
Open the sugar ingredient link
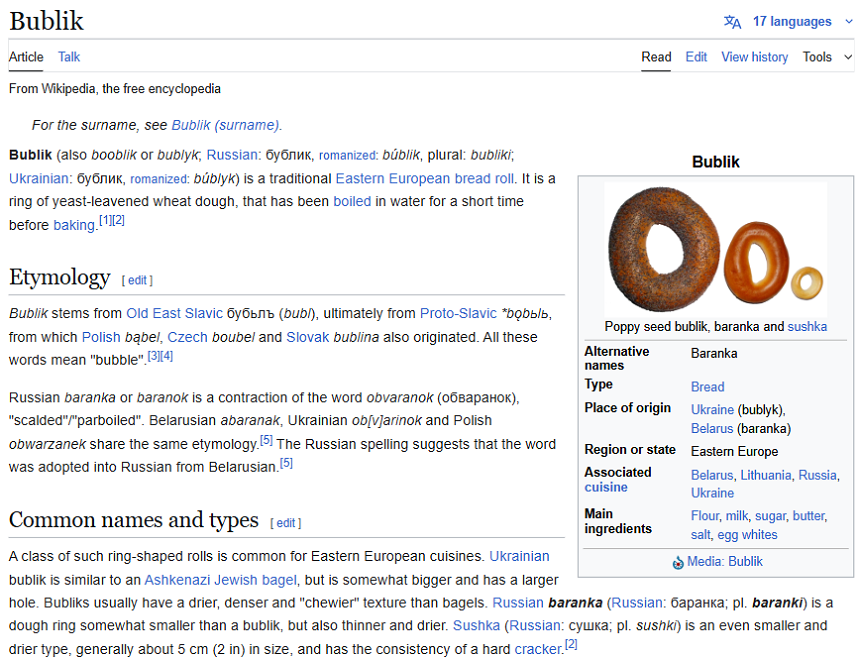point(770,516)
